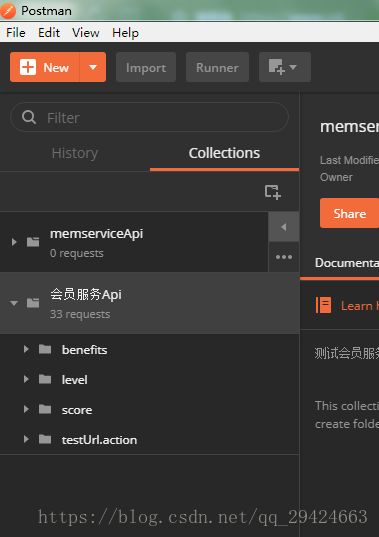Open the Documentation tab in details panel

(x=347, y=263)
